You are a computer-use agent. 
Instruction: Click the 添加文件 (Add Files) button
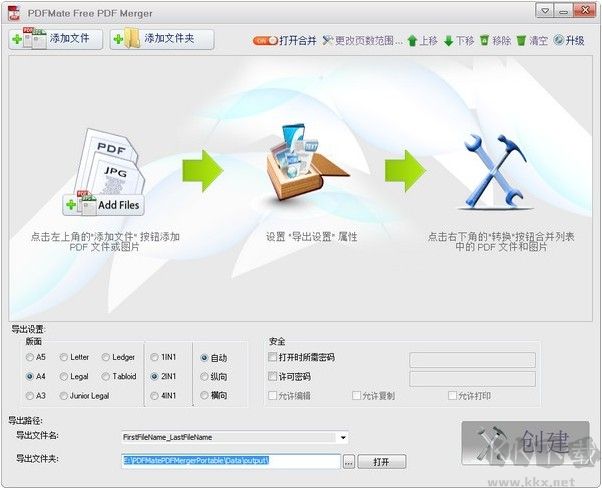pyautogui.click(x=56, y=39)
